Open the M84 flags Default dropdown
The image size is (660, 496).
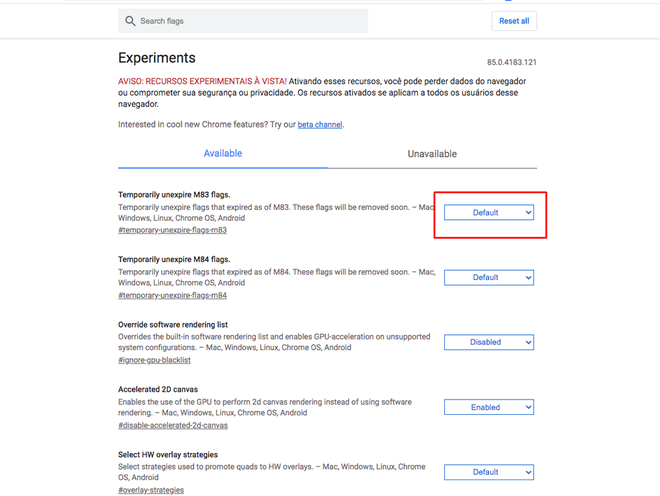[x=489, y=277]
